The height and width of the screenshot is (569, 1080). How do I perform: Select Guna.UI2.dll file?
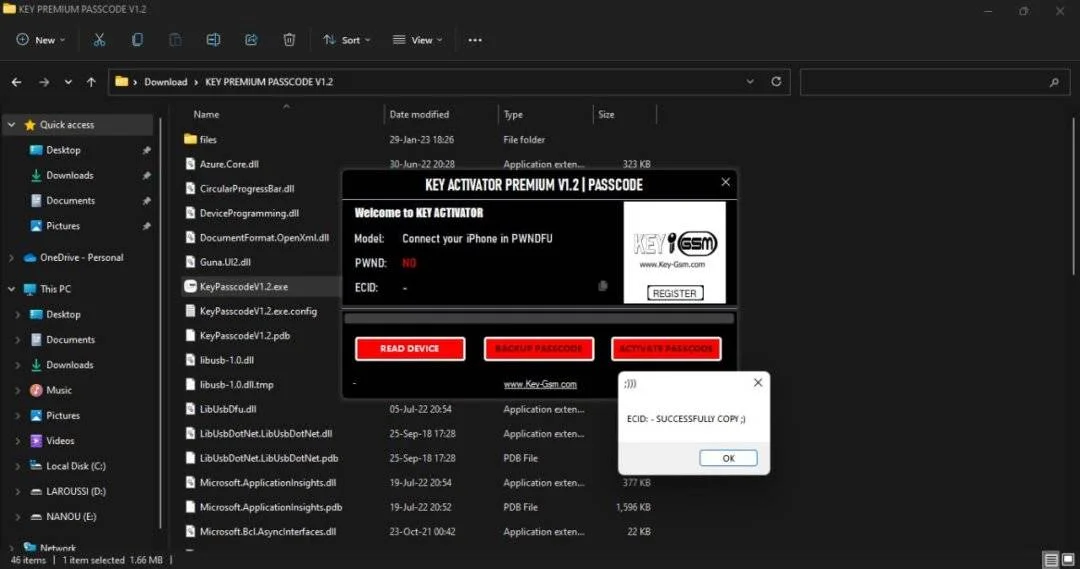click(225, 262)
